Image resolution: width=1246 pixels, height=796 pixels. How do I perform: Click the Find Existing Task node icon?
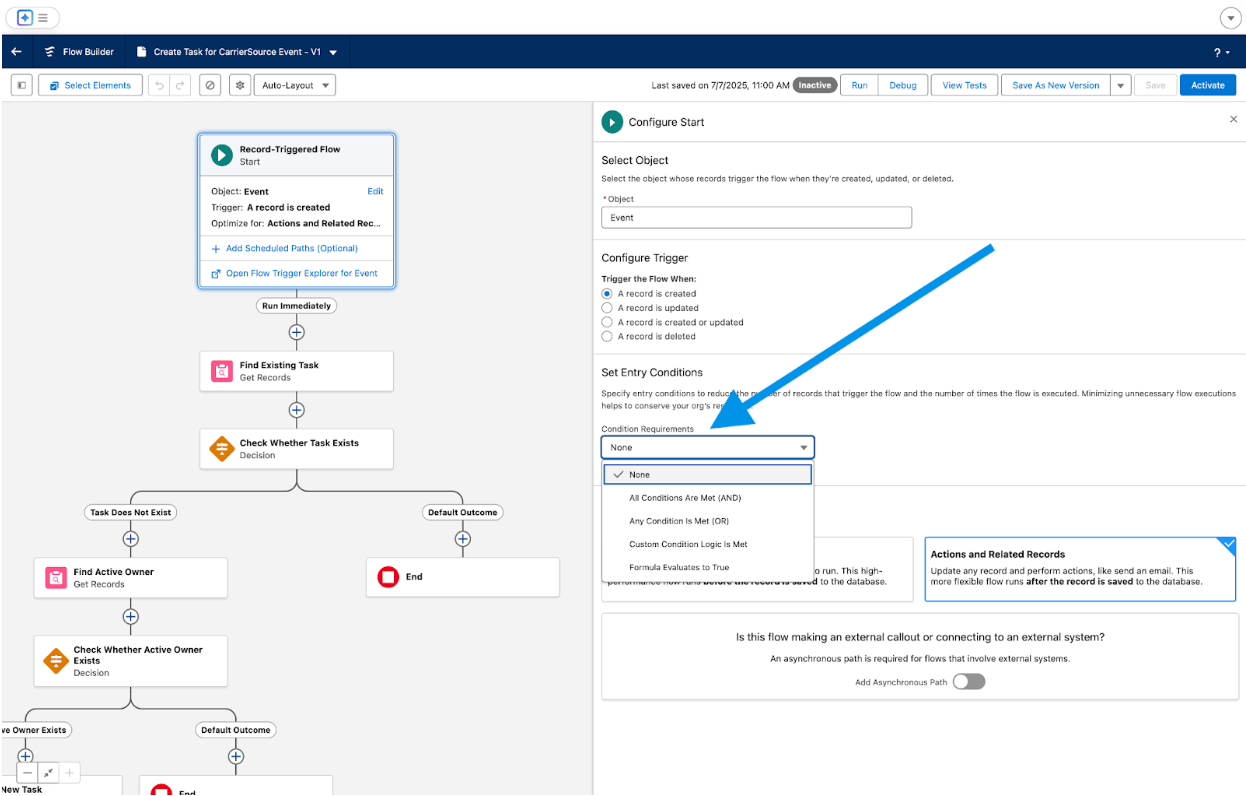click(221, 371)
